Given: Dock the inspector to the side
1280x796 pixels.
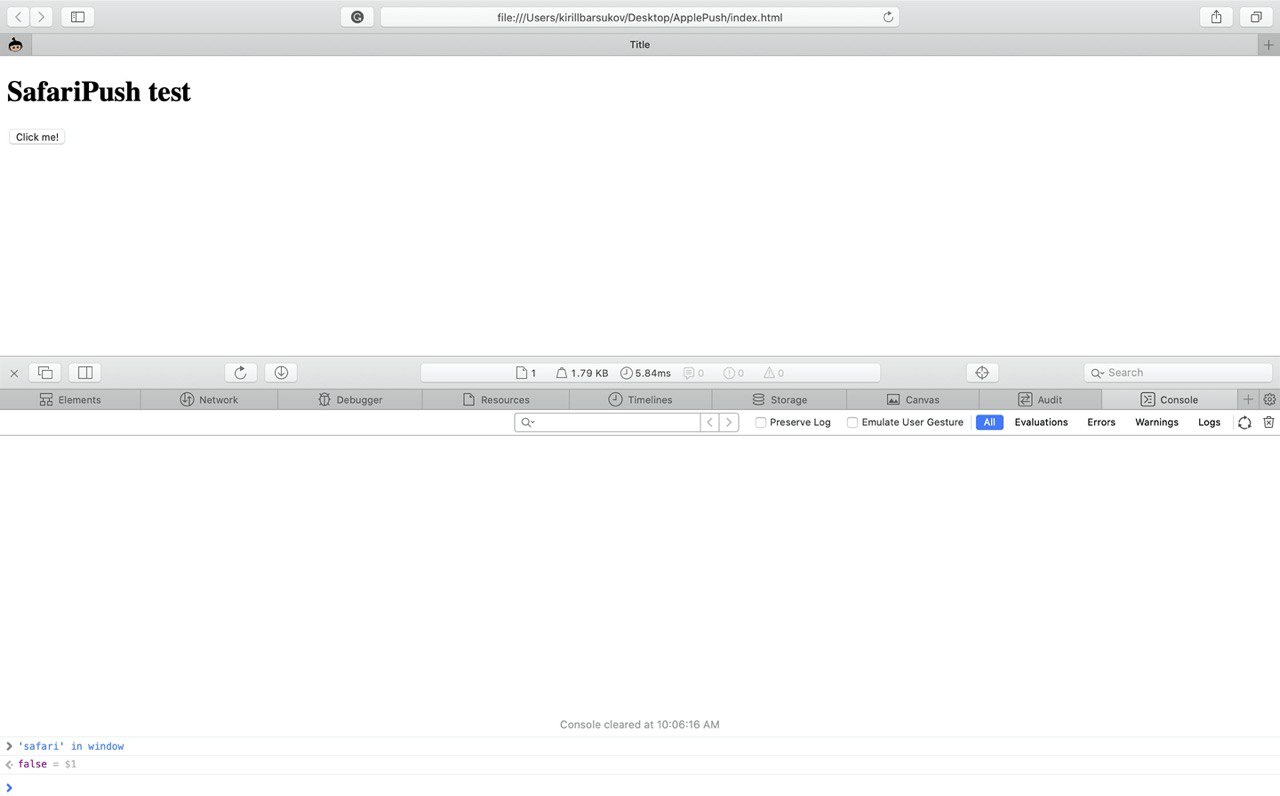Looking at the screenshot, I should [x=85, y=373].
